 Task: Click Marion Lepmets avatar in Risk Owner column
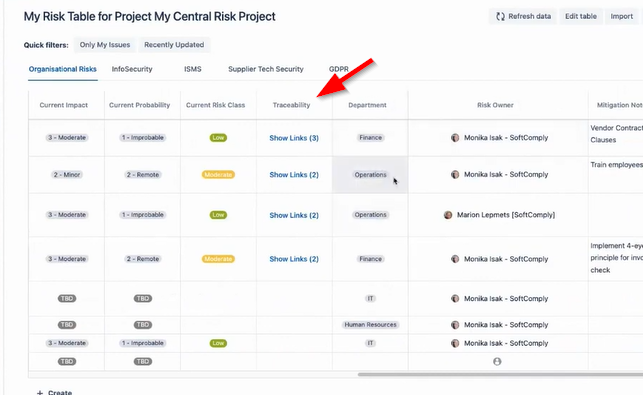[448, 215]
